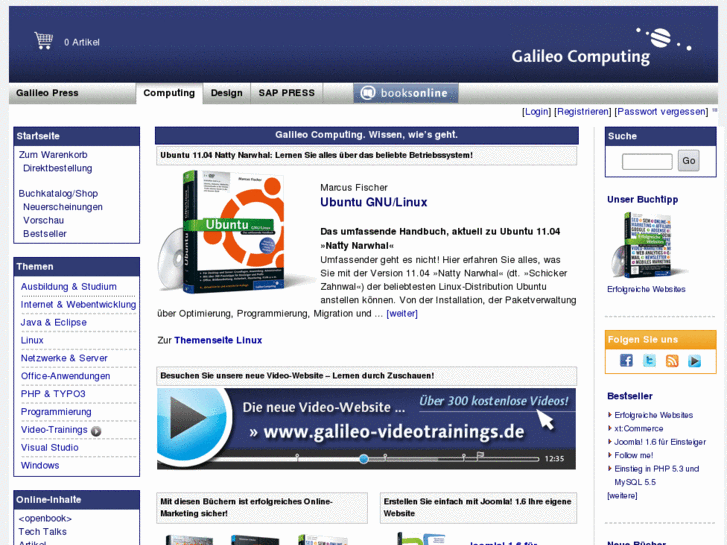Image resolution: width=727 pixels, height=545 pixels.
Task: Open Java & Eclipse topic
Action: [53, 322]
